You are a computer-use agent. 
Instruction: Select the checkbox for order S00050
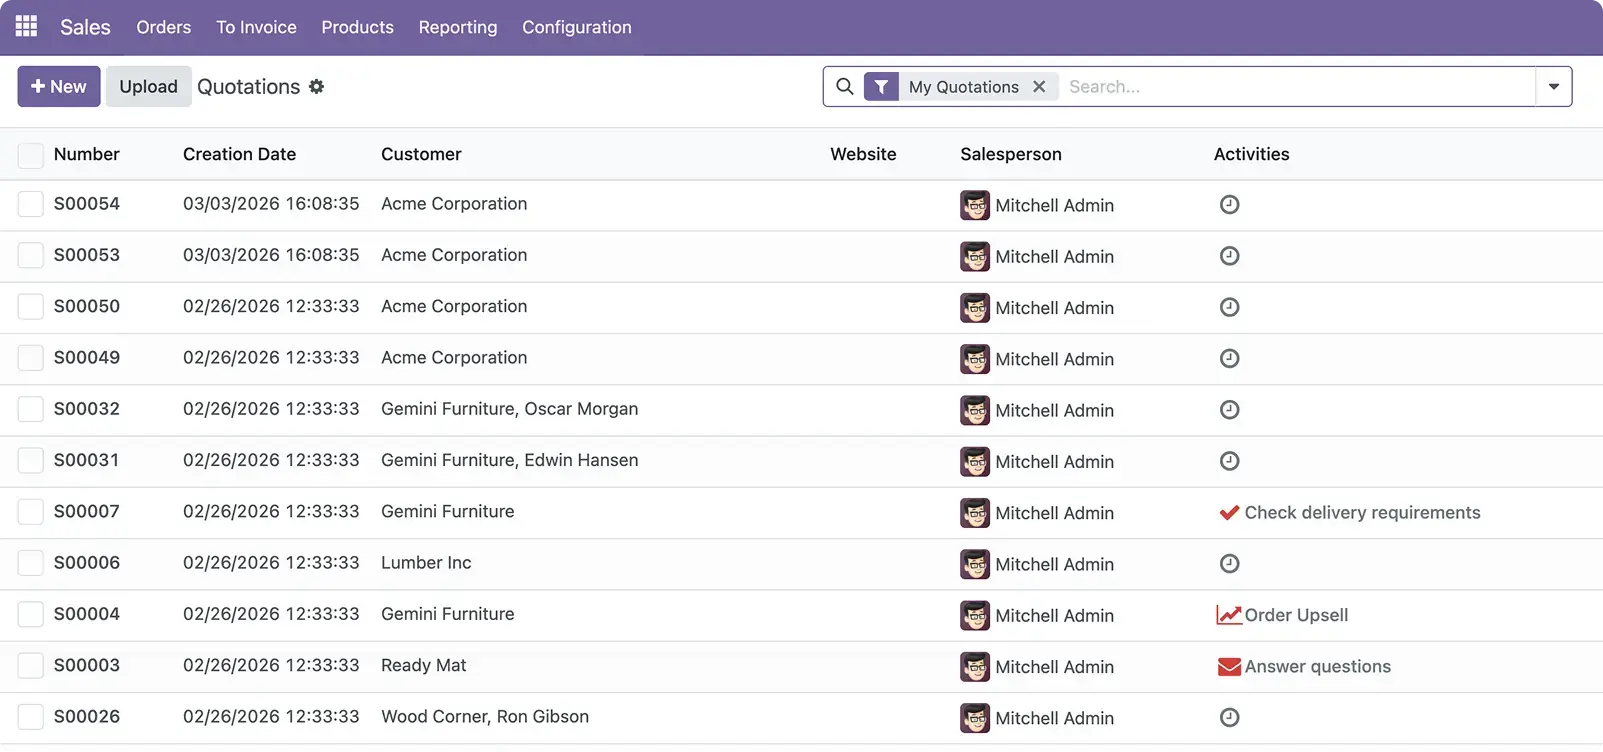click(x=31, y=307)
